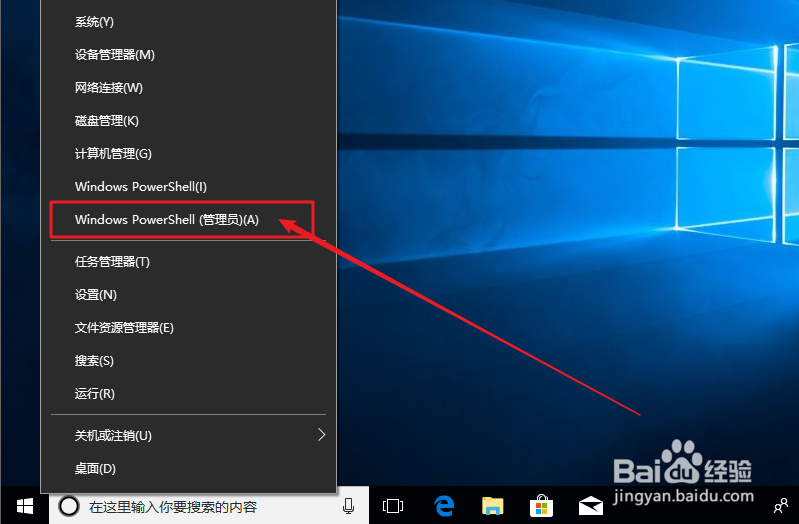
Task: Select Run (R) menu entry
Action: [189, 394]
